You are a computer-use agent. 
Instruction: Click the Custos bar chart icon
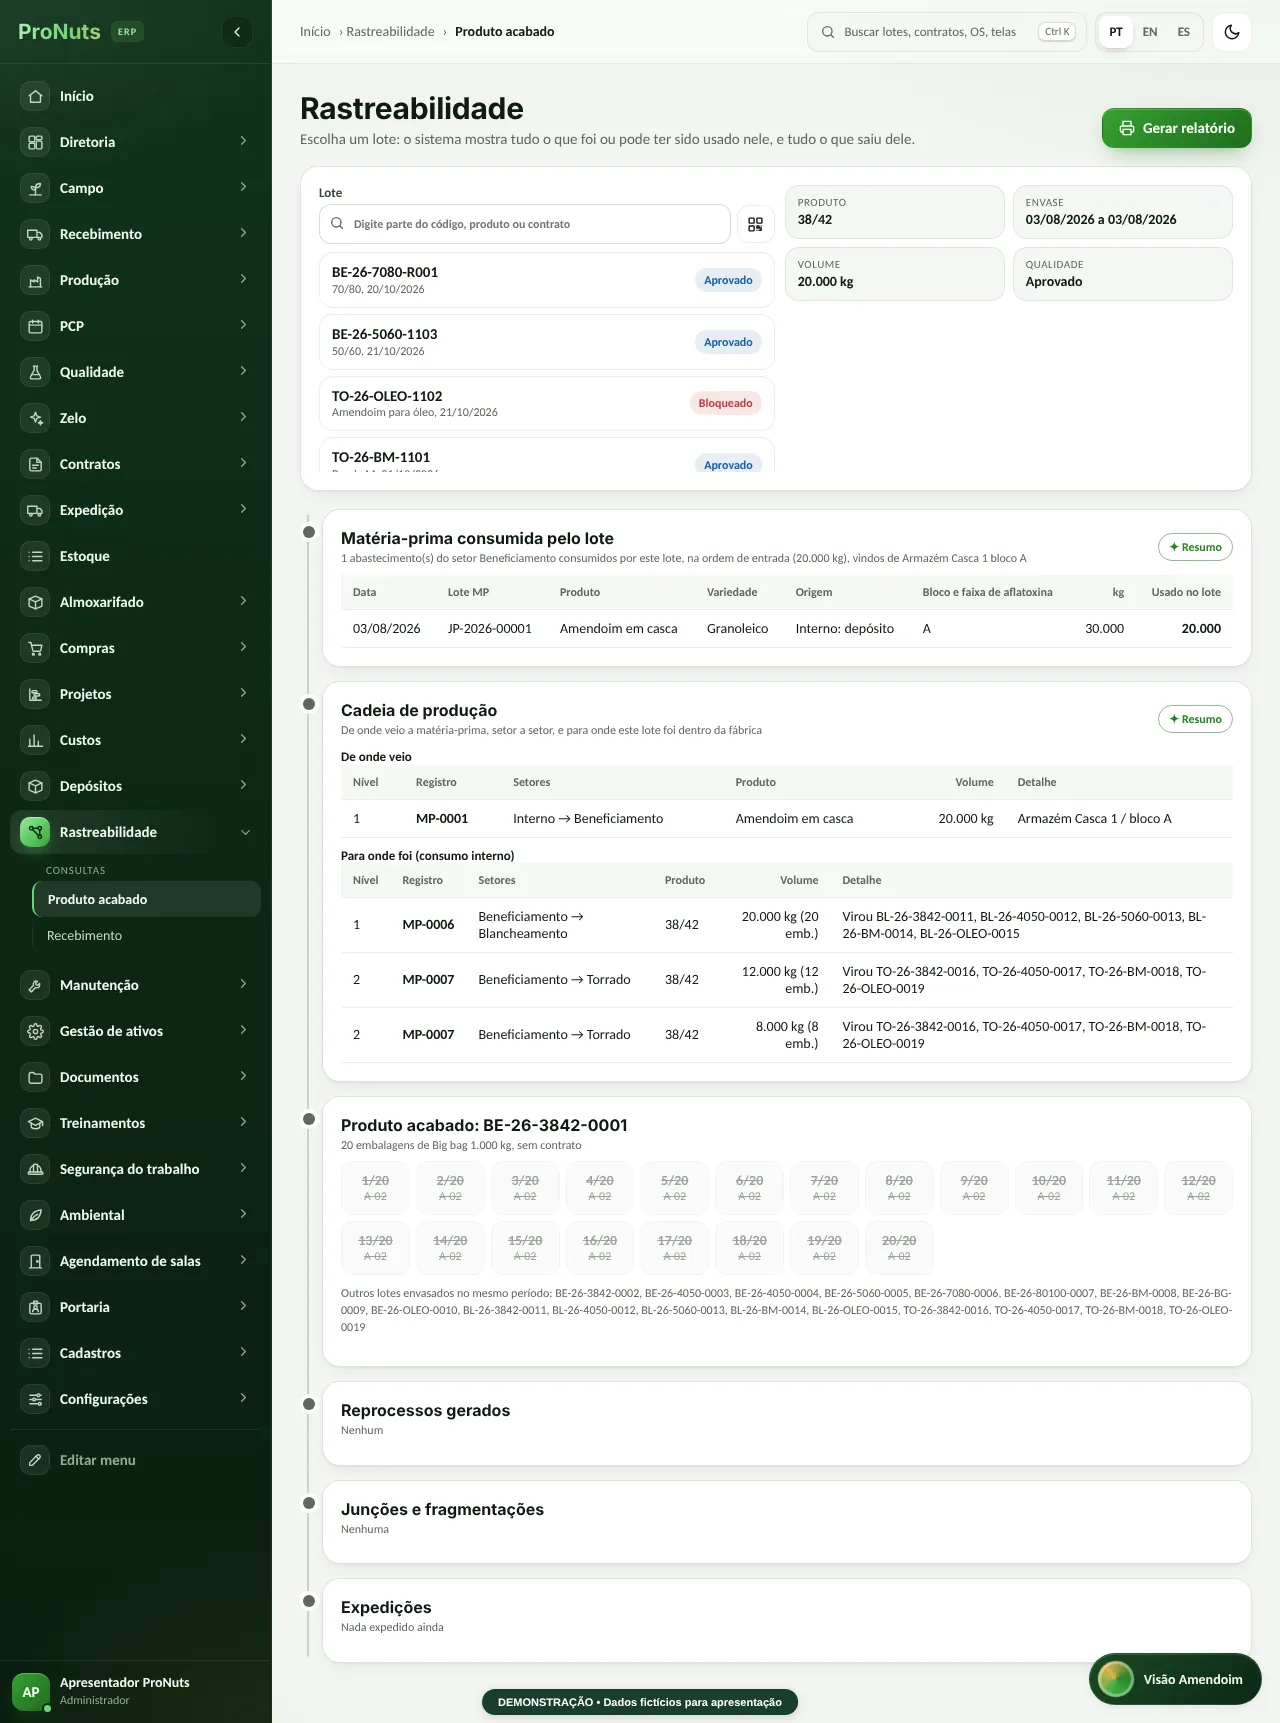35,740
